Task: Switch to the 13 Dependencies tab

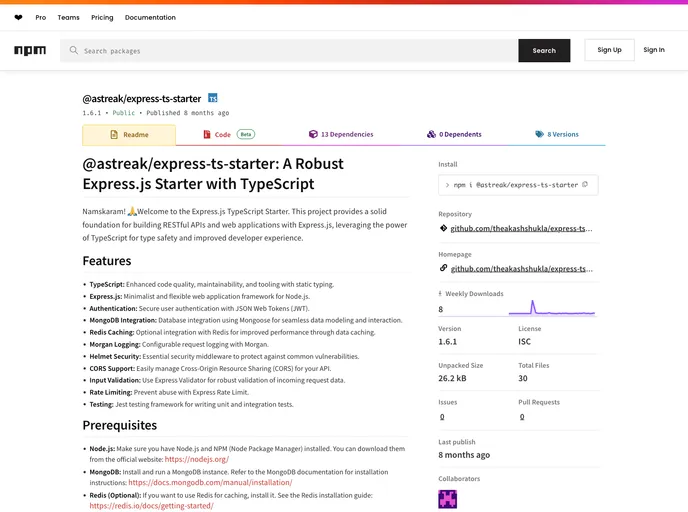Action: click(341, 134)
